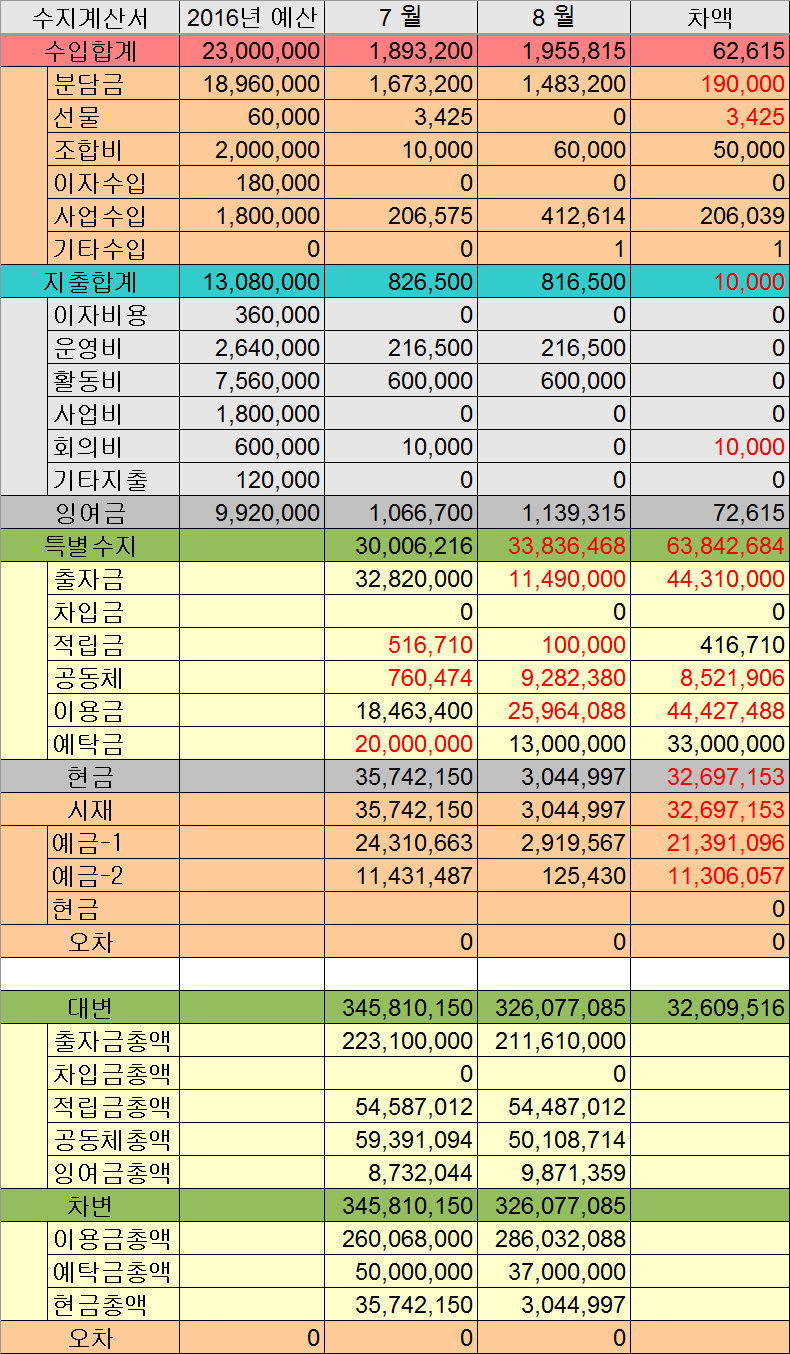The width and height of the screenshot is (790, 1354).
Task: Select 분담금 budget cell 18,960,000
Action: click(x=252, y=84)
